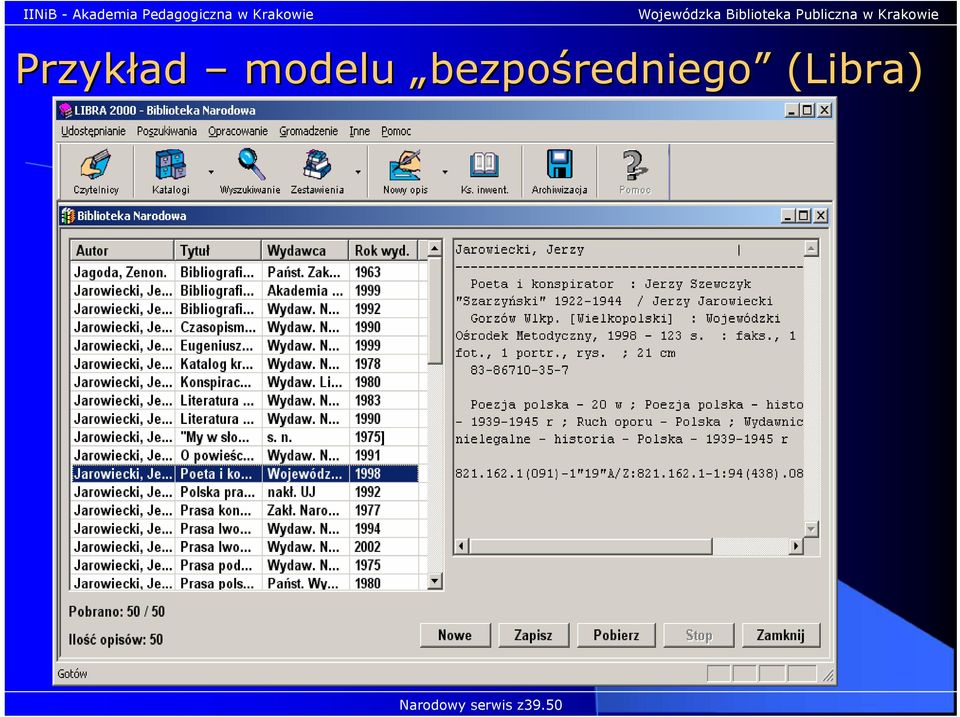This screenshot has height=717, width=960.
Task: Maximize the inner Biblioteka Narodowa window
Action: [x=804, y=216]
